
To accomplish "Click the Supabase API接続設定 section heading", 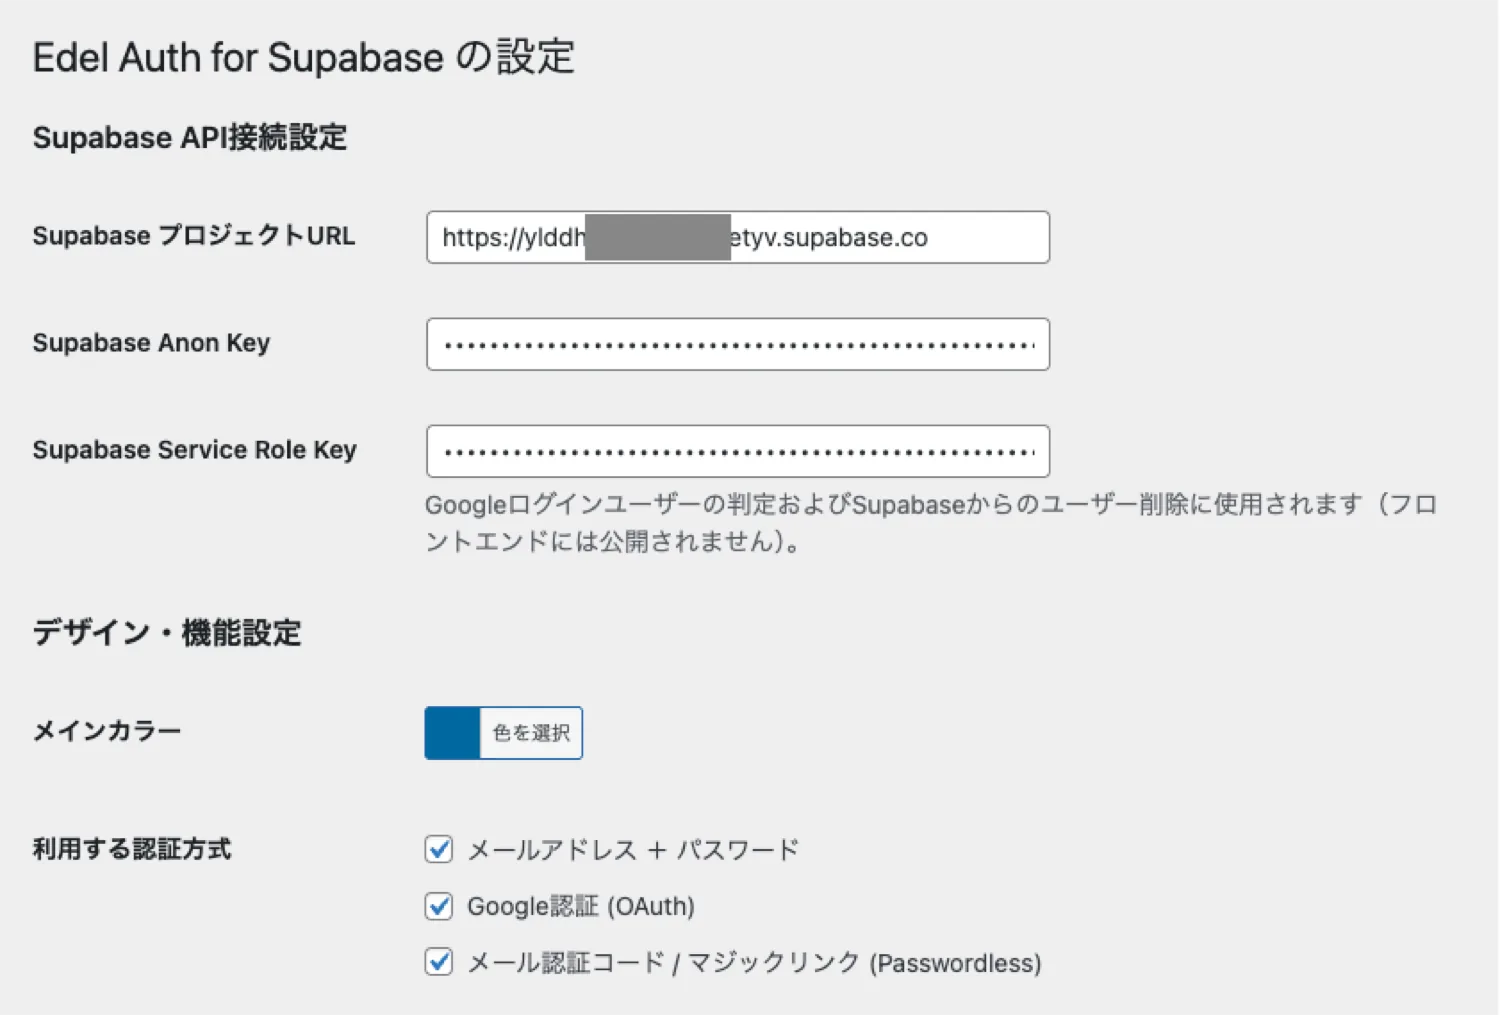I will (190, 137).
